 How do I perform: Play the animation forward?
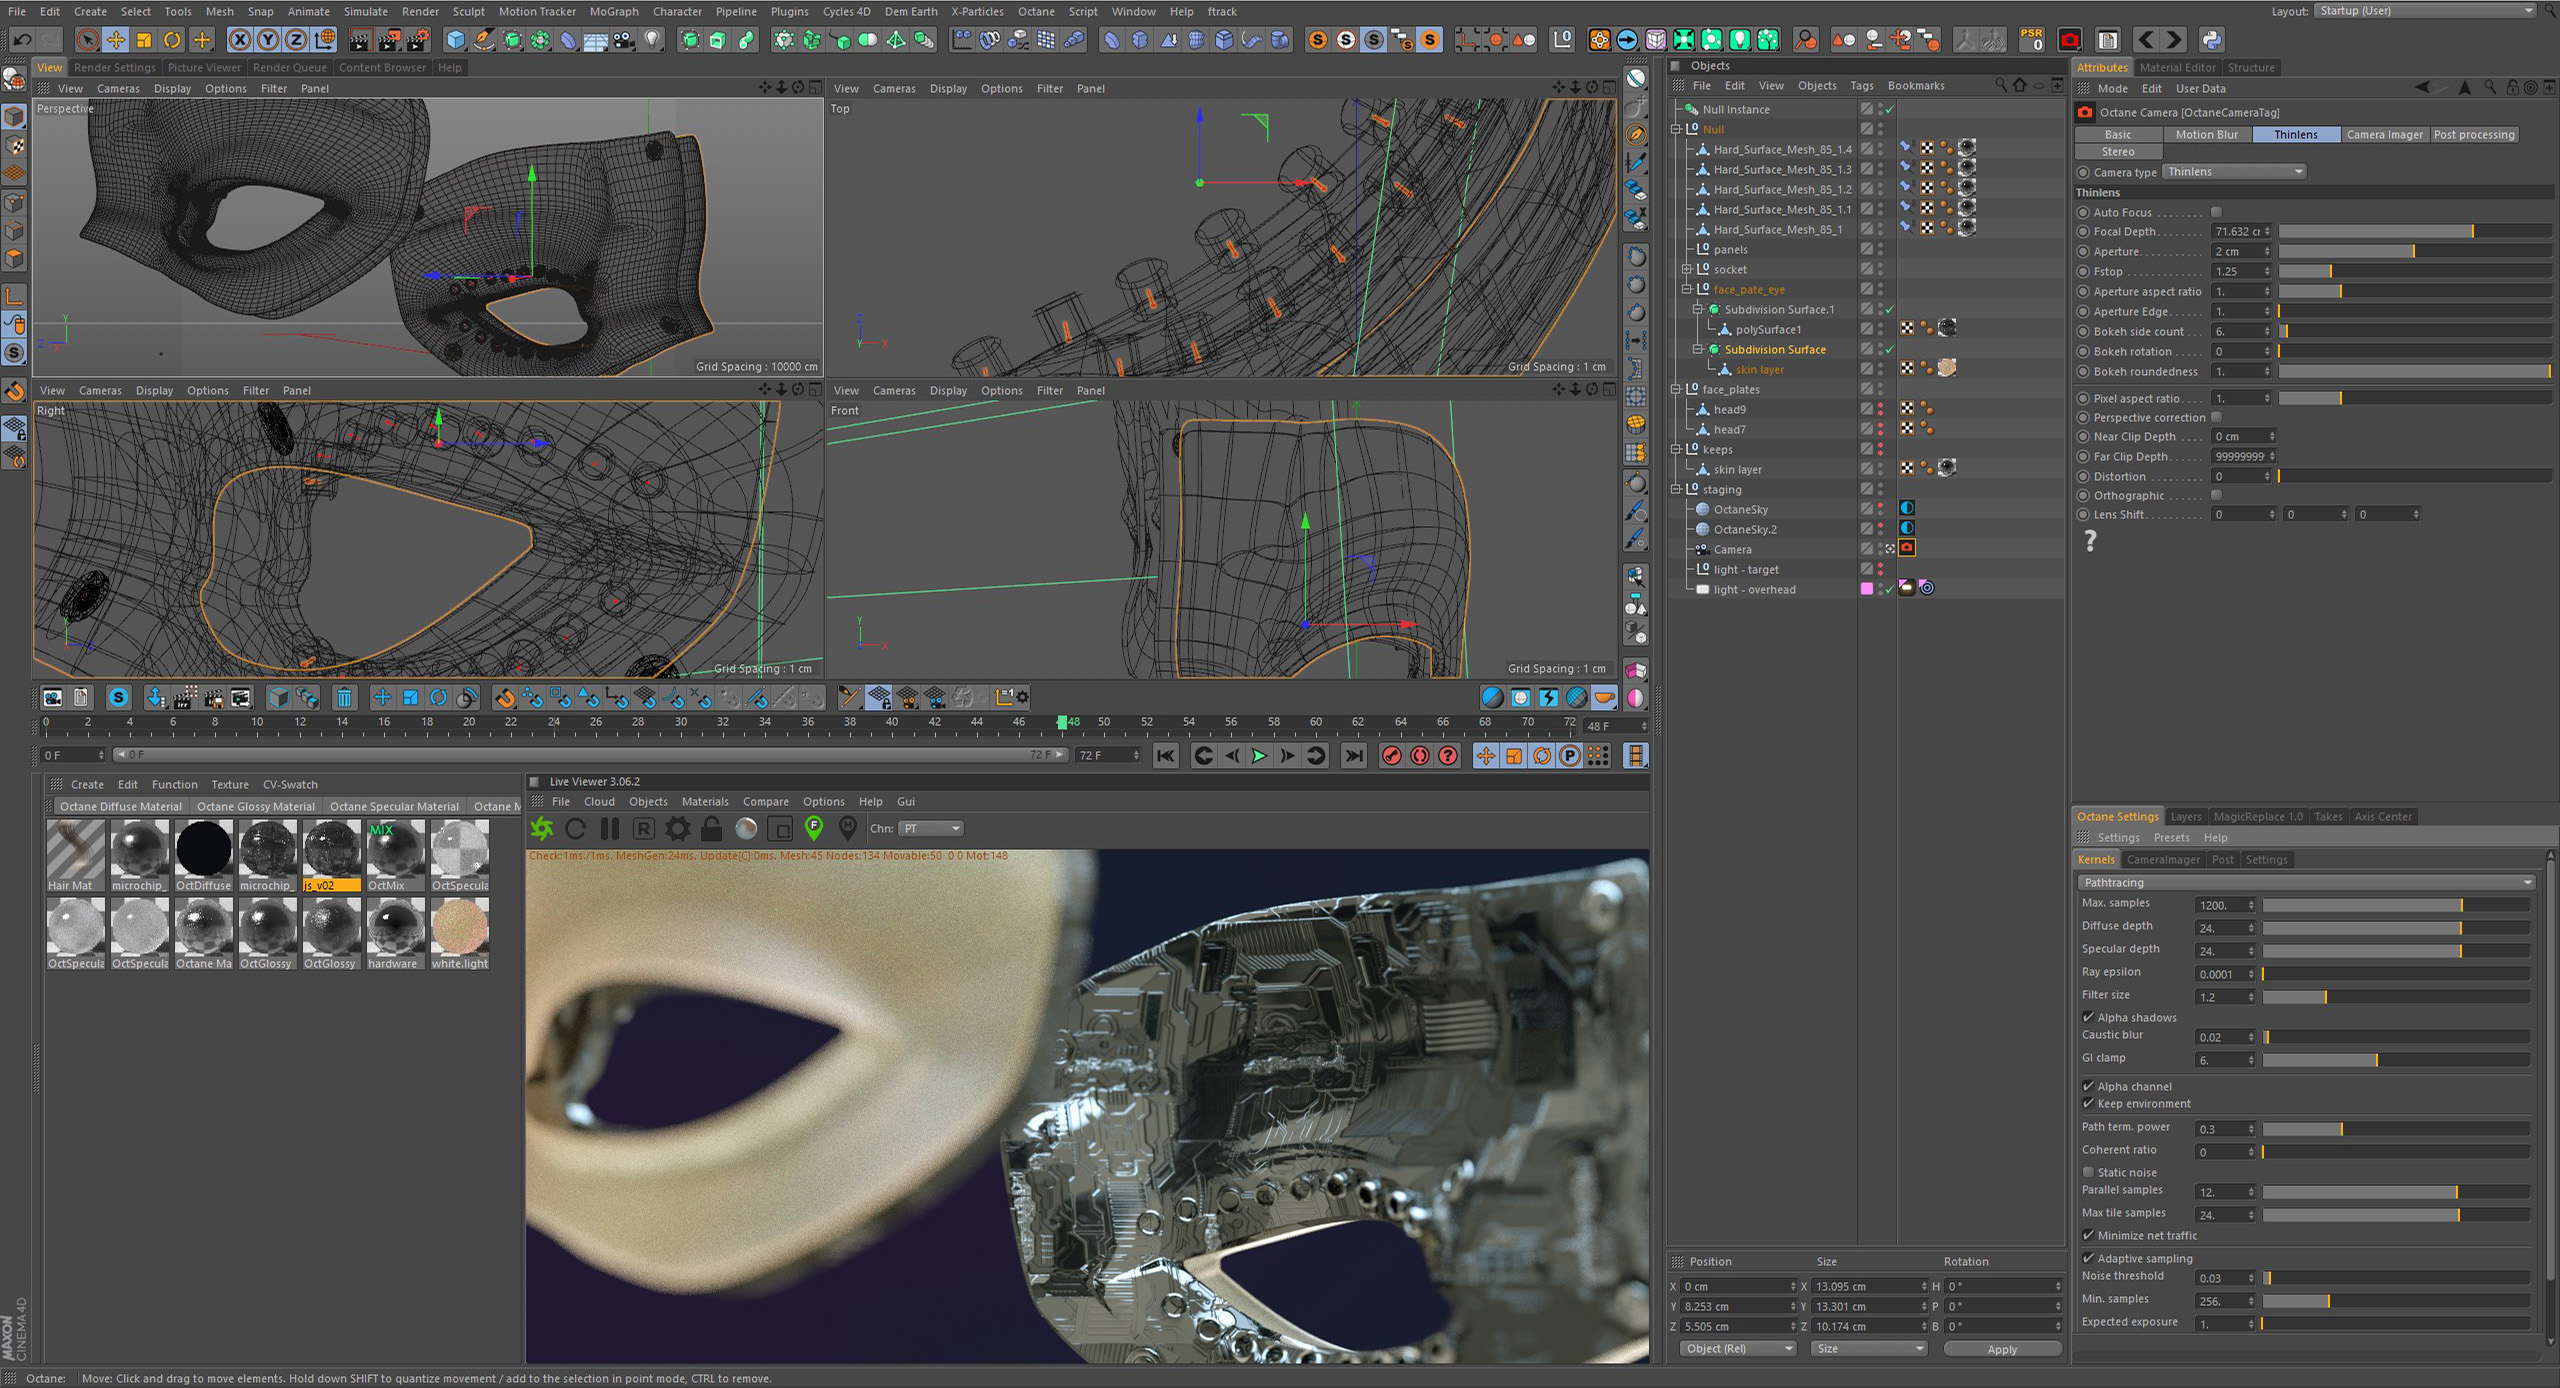[1259, 756]
